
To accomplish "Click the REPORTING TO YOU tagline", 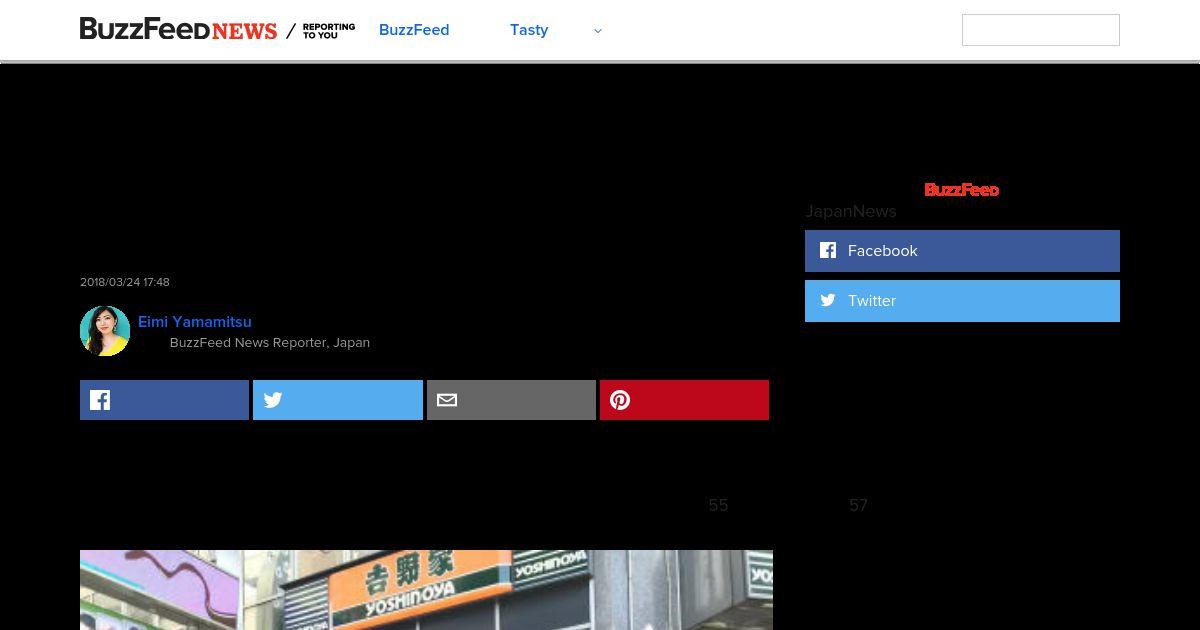I will tap(329, 31).
